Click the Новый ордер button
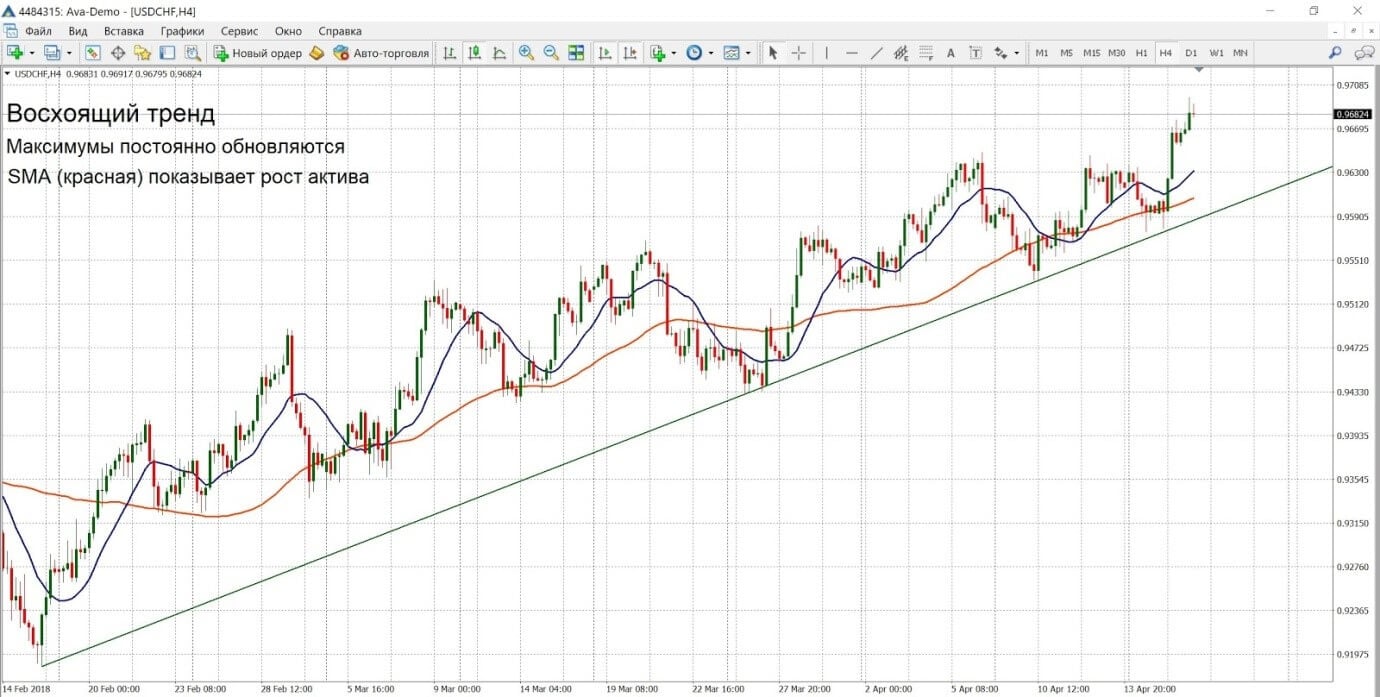Viewport: 1380px width, 697px height. tap(257, 53)
